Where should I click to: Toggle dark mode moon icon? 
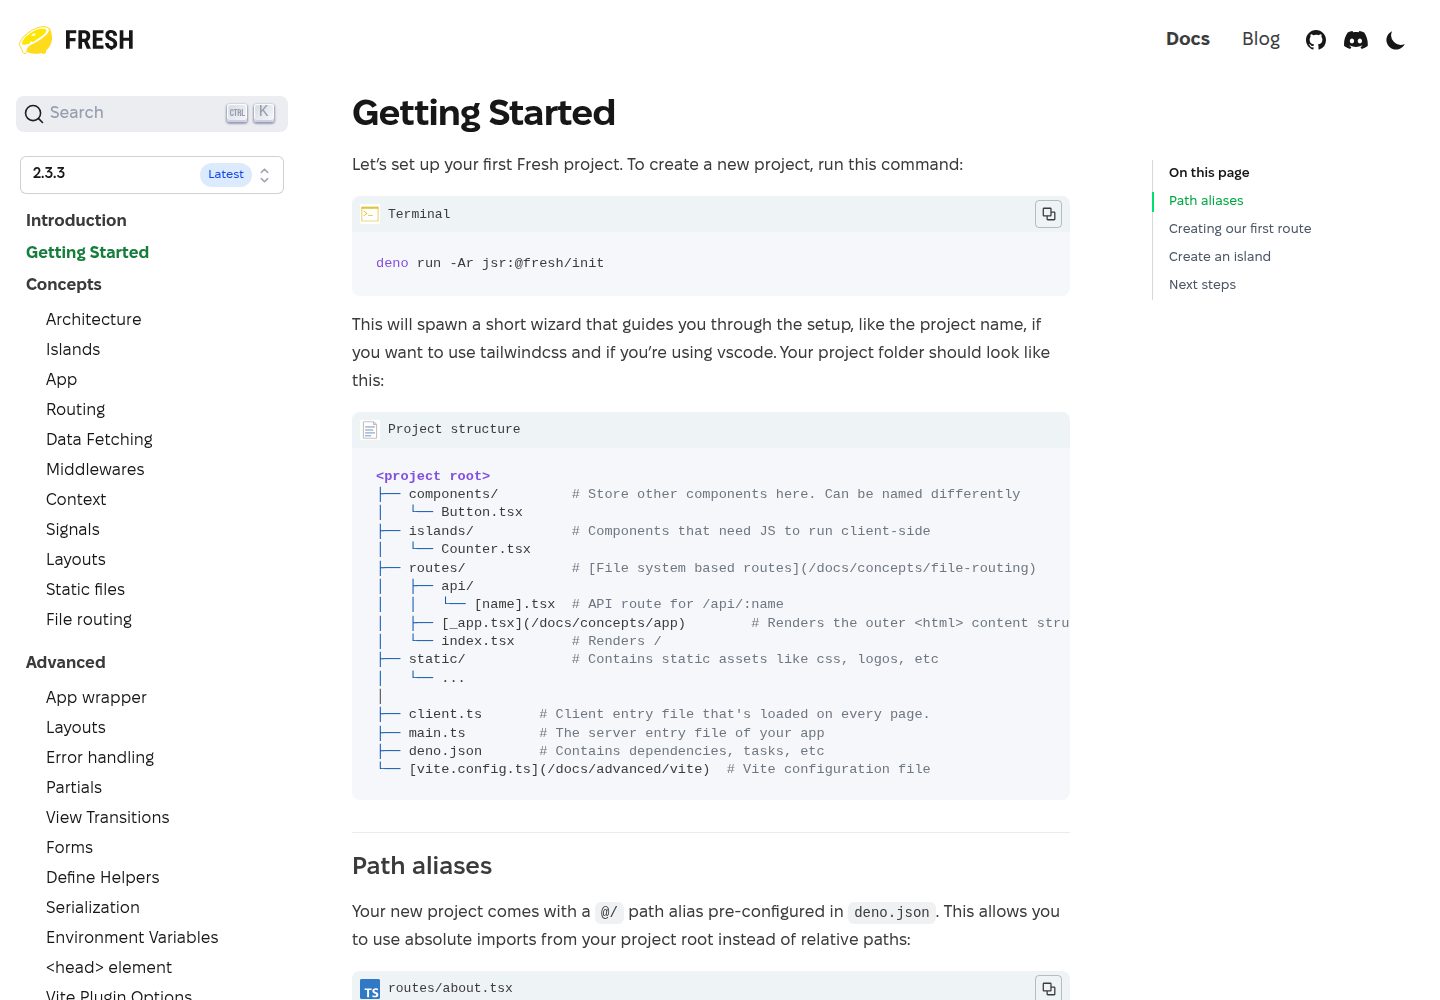tap(1396, 40)
